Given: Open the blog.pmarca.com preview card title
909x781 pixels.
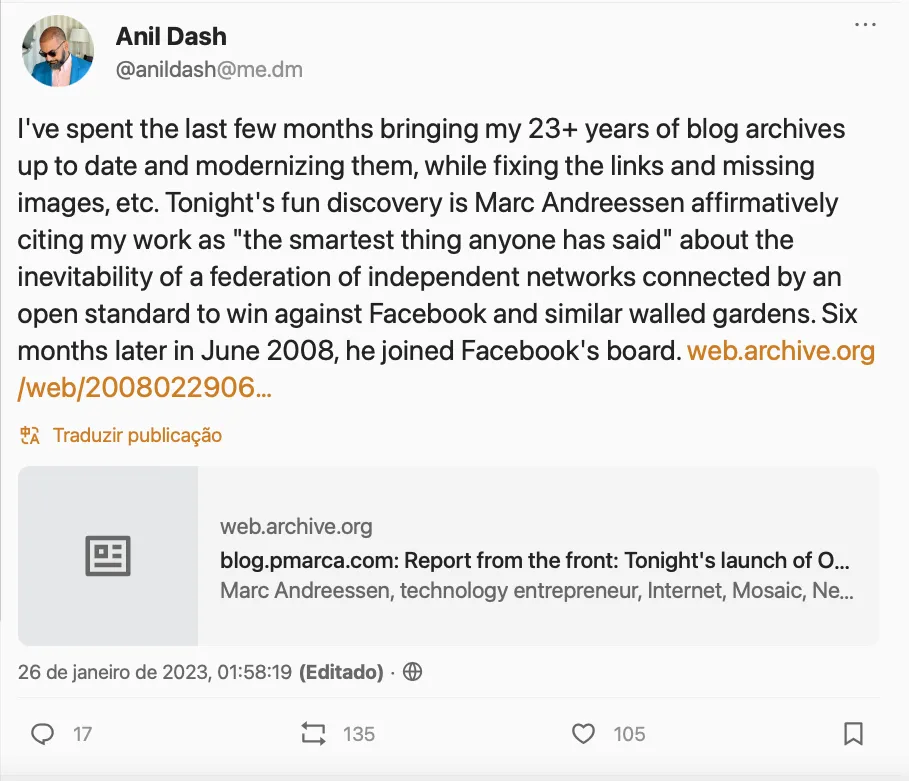Looking at the screenshot, I should tap(535, 558).
